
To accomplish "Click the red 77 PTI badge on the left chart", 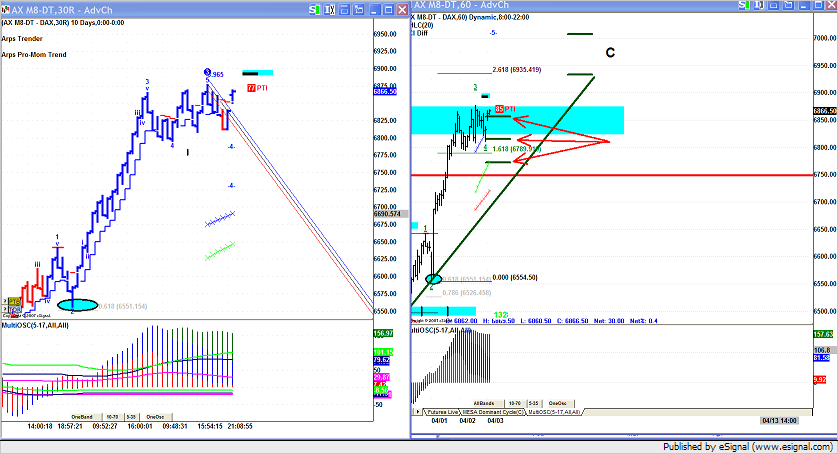I will pyautogui.click(x=256, y=88).
